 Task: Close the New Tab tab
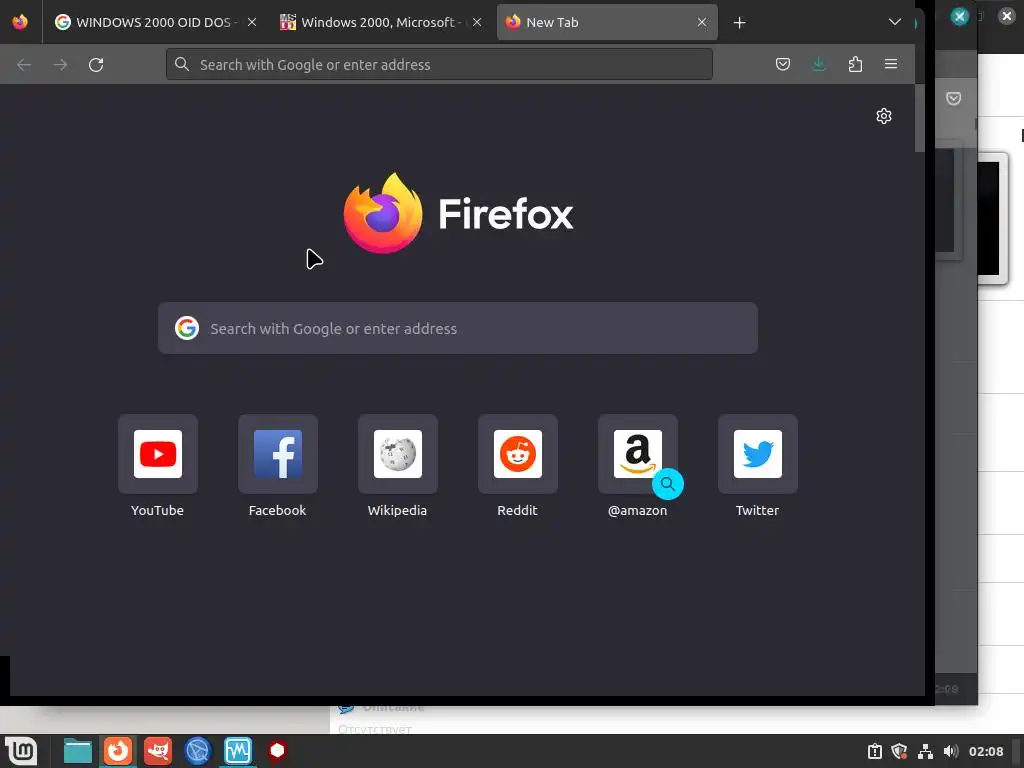[x=701, y=22]
